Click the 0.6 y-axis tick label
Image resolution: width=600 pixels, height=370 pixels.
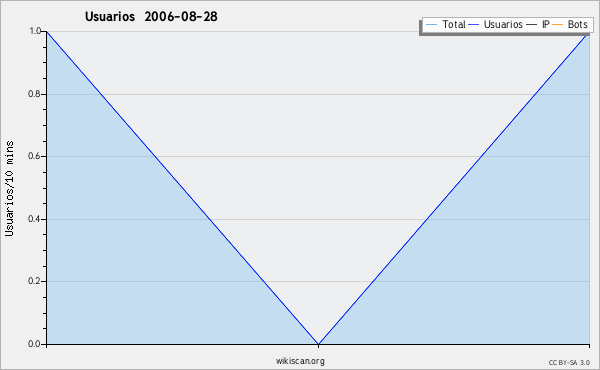point(34,156)
